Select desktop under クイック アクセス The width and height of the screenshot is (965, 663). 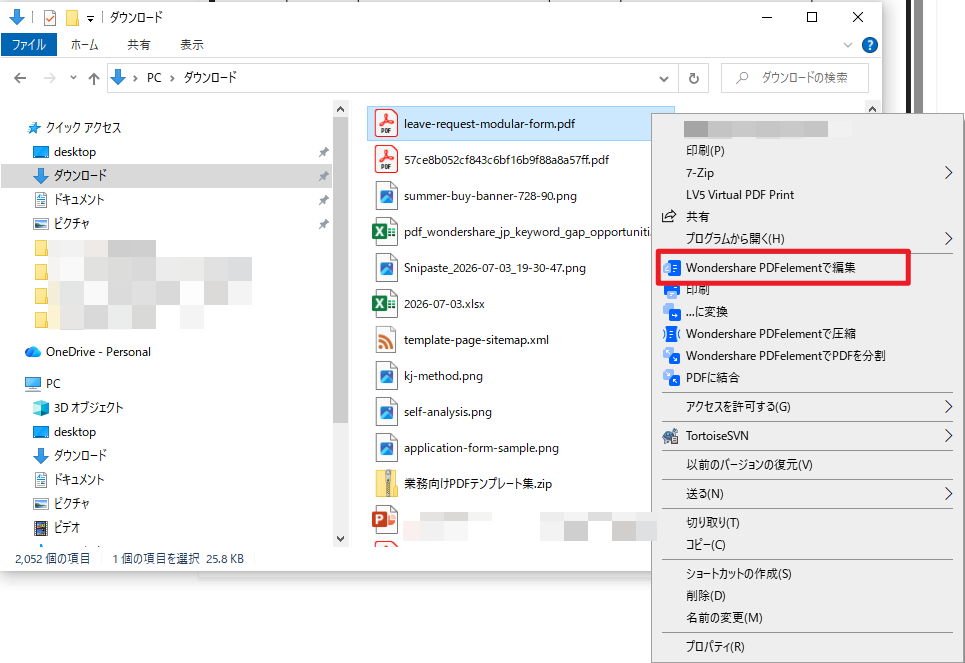pos(74,152)
